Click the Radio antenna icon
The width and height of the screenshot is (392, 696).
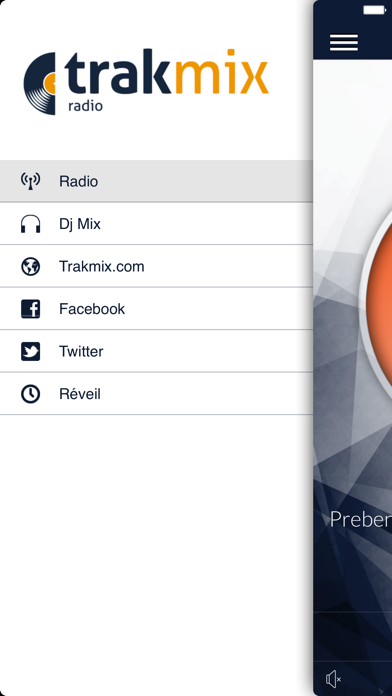coord(31,181)
